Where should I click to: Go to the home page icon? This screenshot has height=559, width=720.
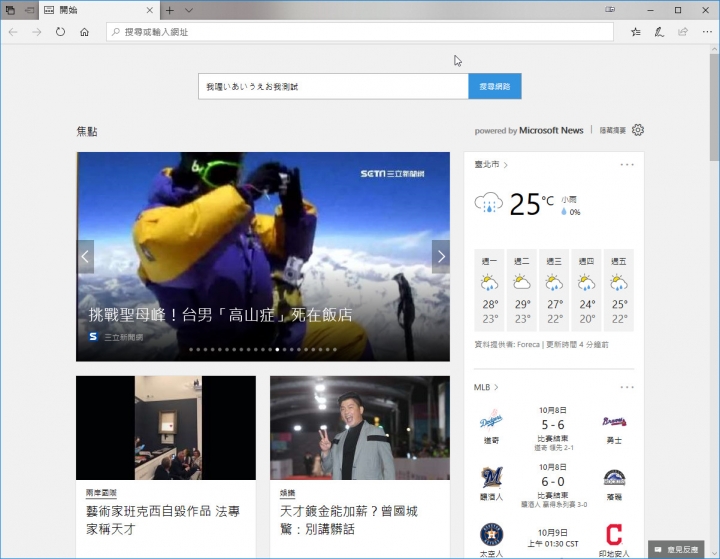(x=84, y=32)
